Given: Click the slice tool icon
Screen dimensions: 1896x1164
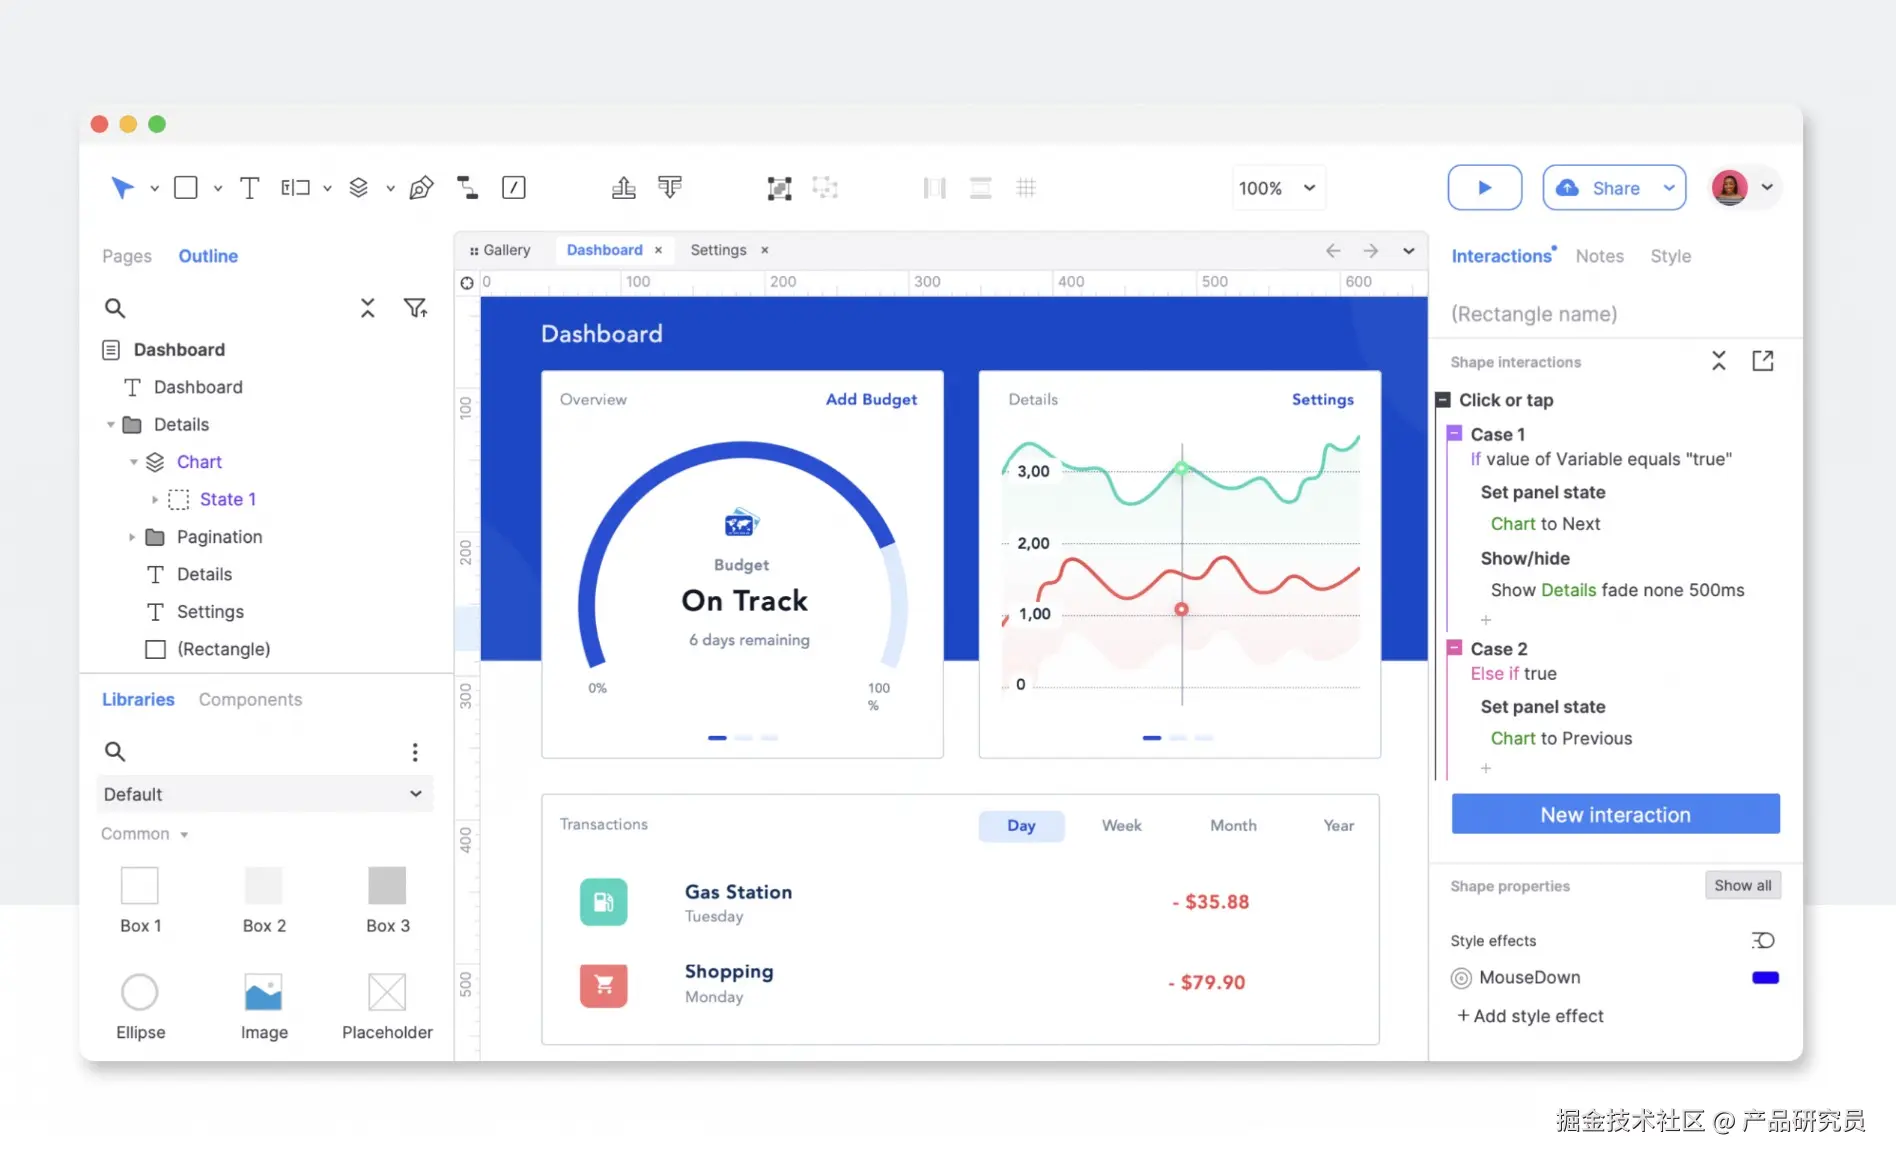Looking at the screenshot, I should pyautogui.click(x=514, y=188).
